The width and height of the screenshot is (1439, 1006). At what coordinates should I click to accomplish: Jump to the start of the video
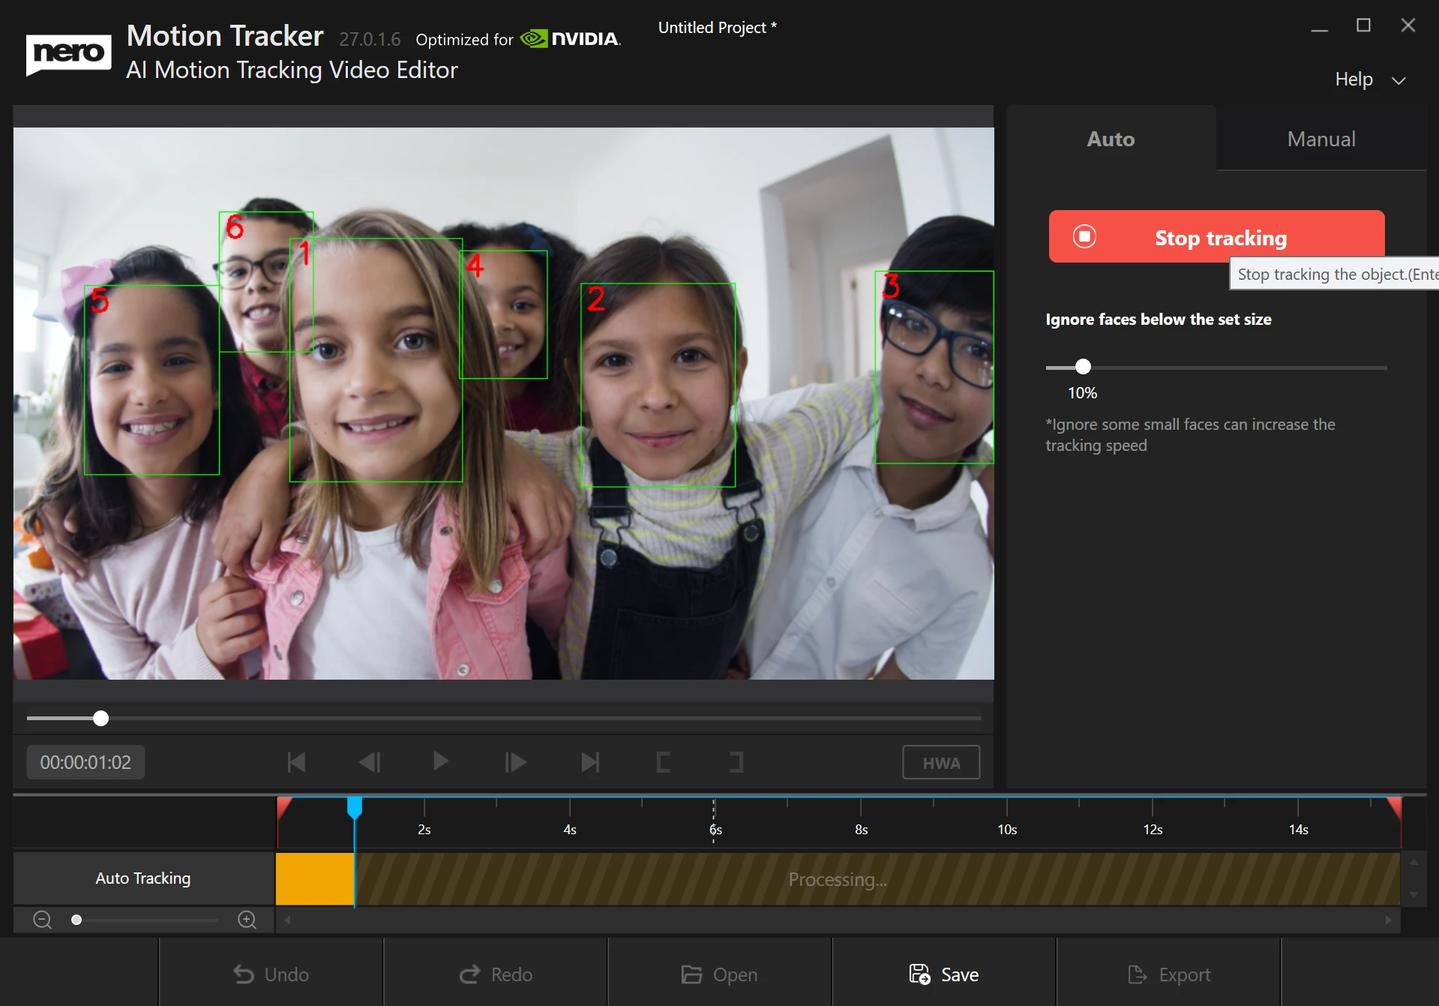(296, 762)
